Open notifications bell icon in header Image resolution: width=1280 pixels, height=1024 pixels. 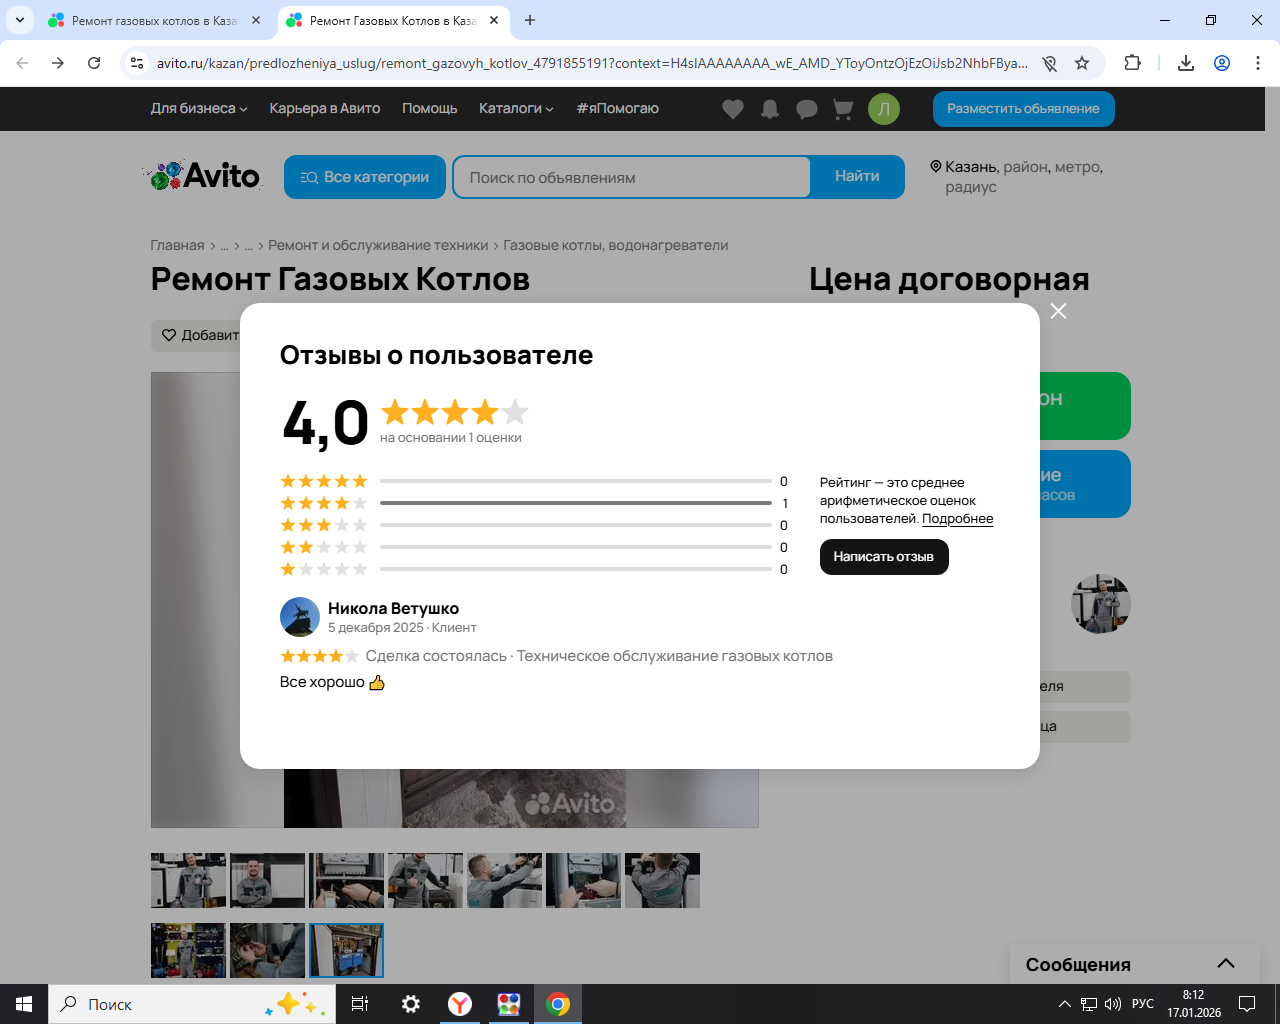pyautogui.click(x=770, y=109)
